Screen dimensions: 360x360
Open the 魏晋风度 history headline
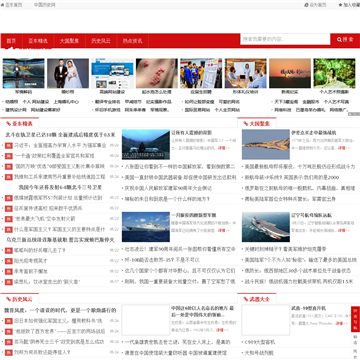pos(60,310)
